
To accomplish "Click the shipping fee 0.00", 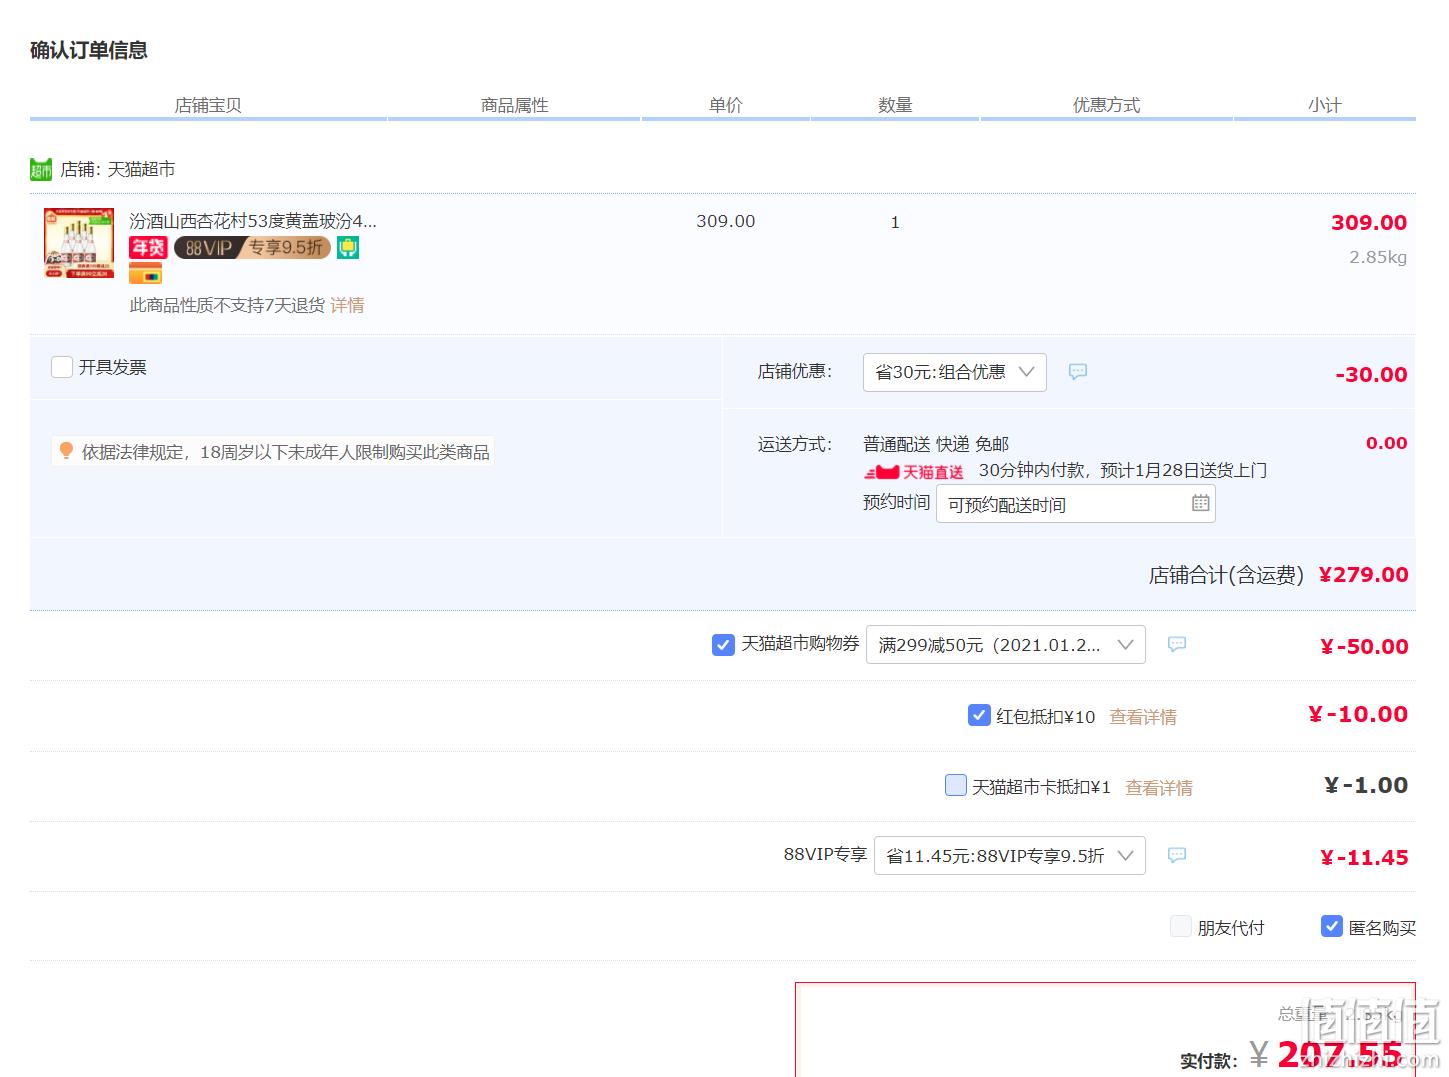I will click(x=1387, y=443).
